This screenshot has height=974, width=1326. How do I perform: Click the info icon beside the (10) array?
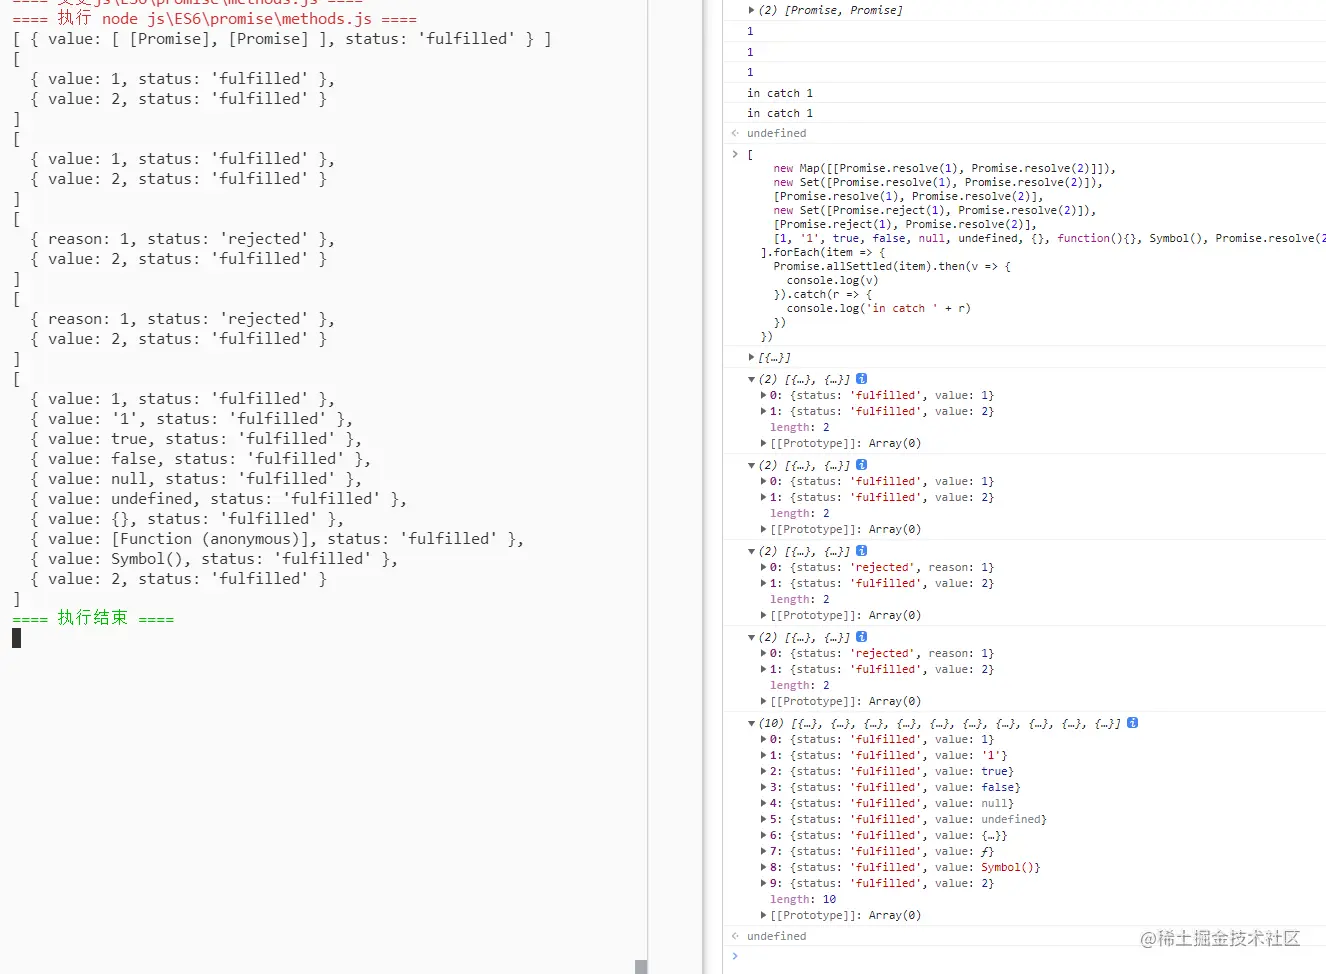click(x=1132, y=723)
